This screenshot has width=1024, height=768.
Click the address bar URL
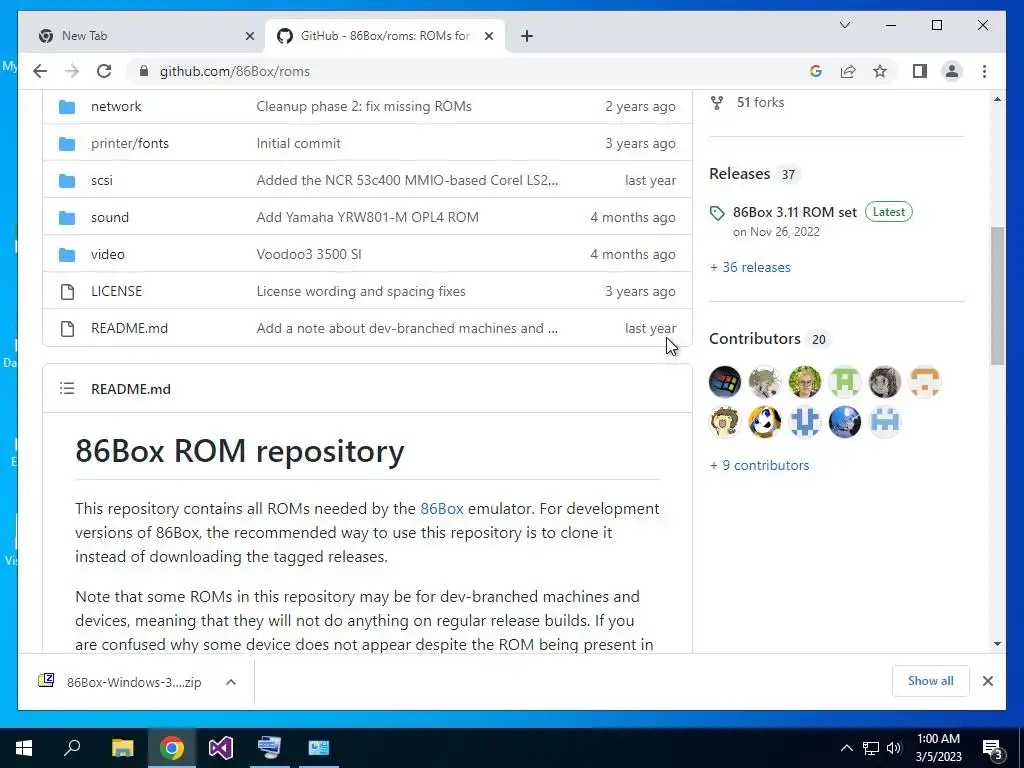[235, 71]
